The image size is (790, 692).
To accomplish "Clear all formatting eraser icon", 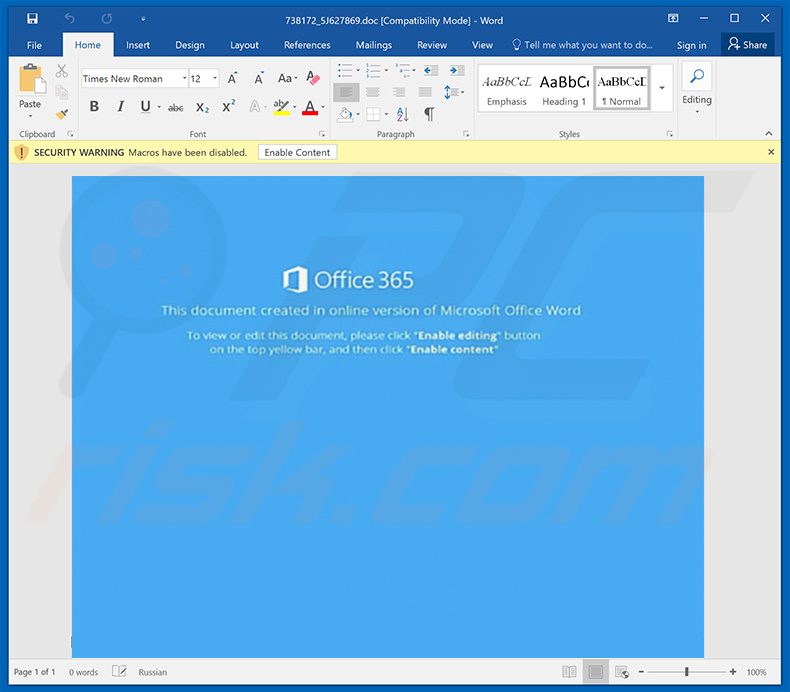I will pos(313,78).
